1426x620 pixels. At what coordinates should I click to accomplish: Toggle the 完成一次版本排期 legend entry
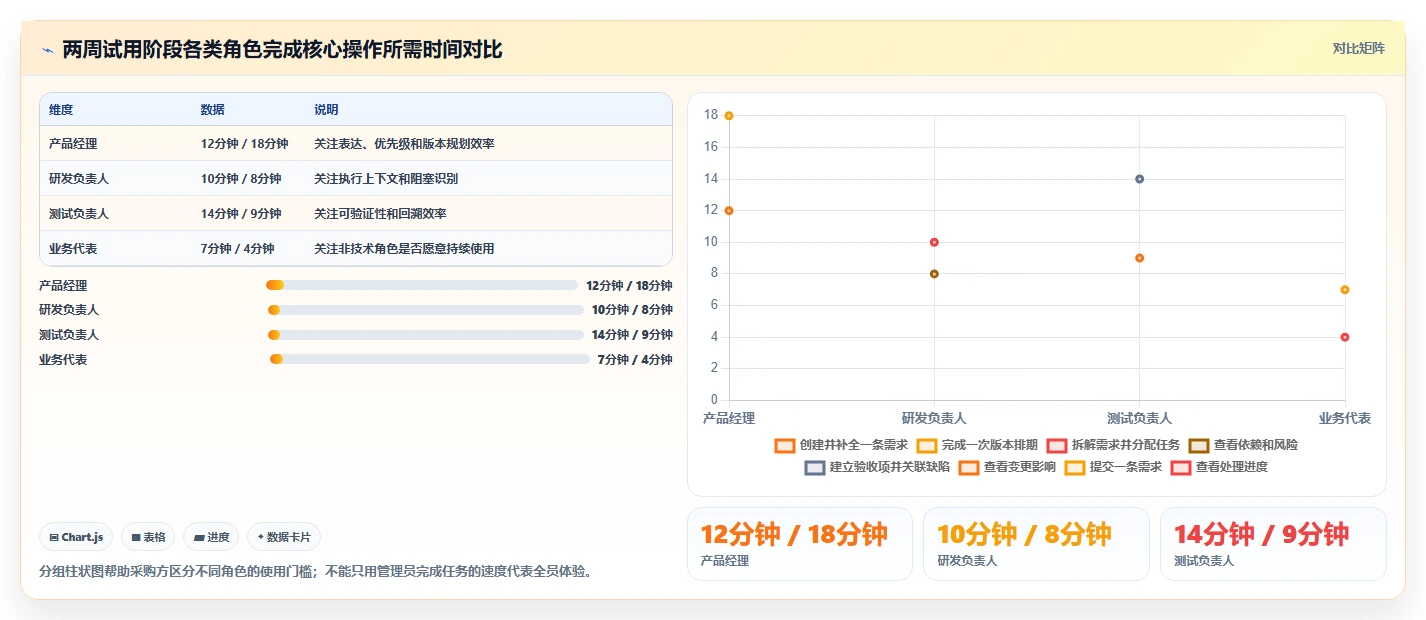point(977,445)
